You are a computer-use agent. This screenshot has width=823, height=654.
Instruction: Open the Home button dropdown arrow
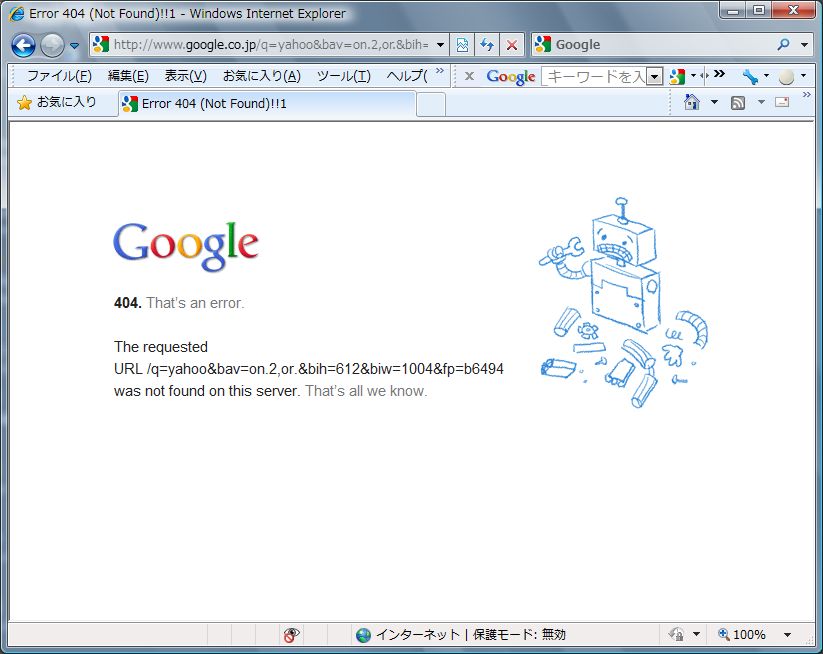coord(714,102)
